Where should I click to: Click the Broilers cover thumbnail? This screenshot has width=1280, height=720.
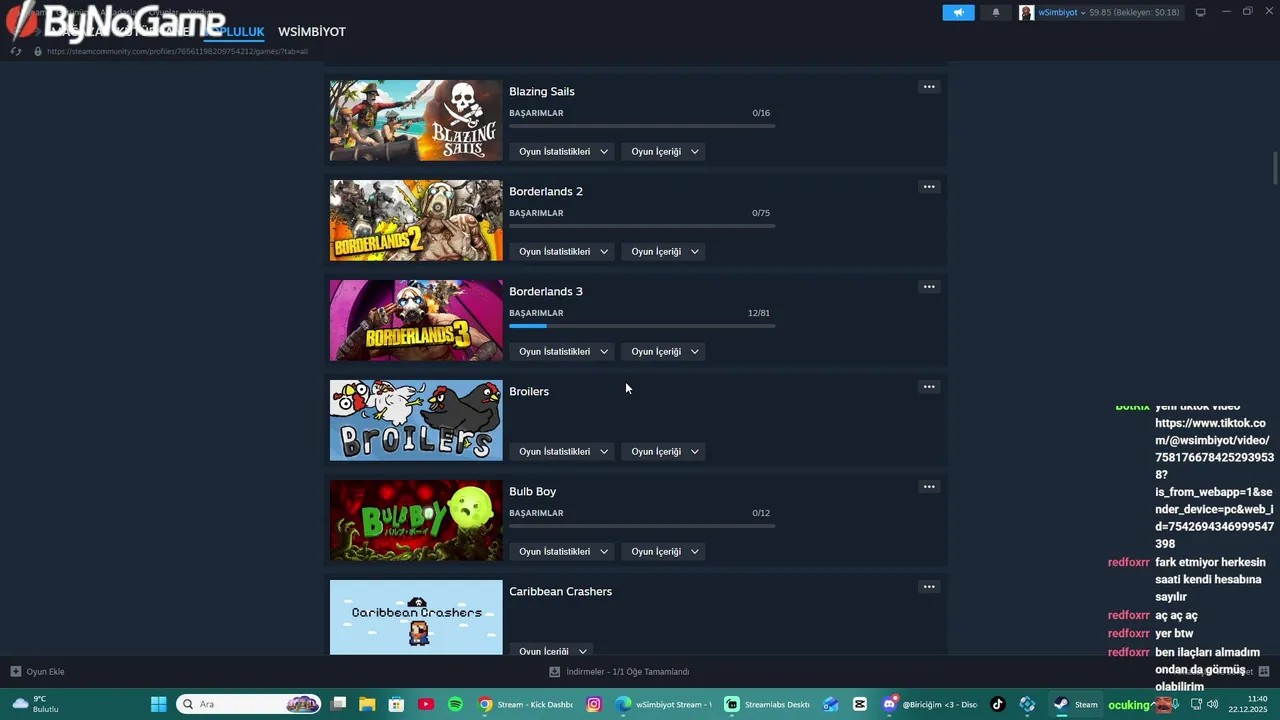pos(416,420)
